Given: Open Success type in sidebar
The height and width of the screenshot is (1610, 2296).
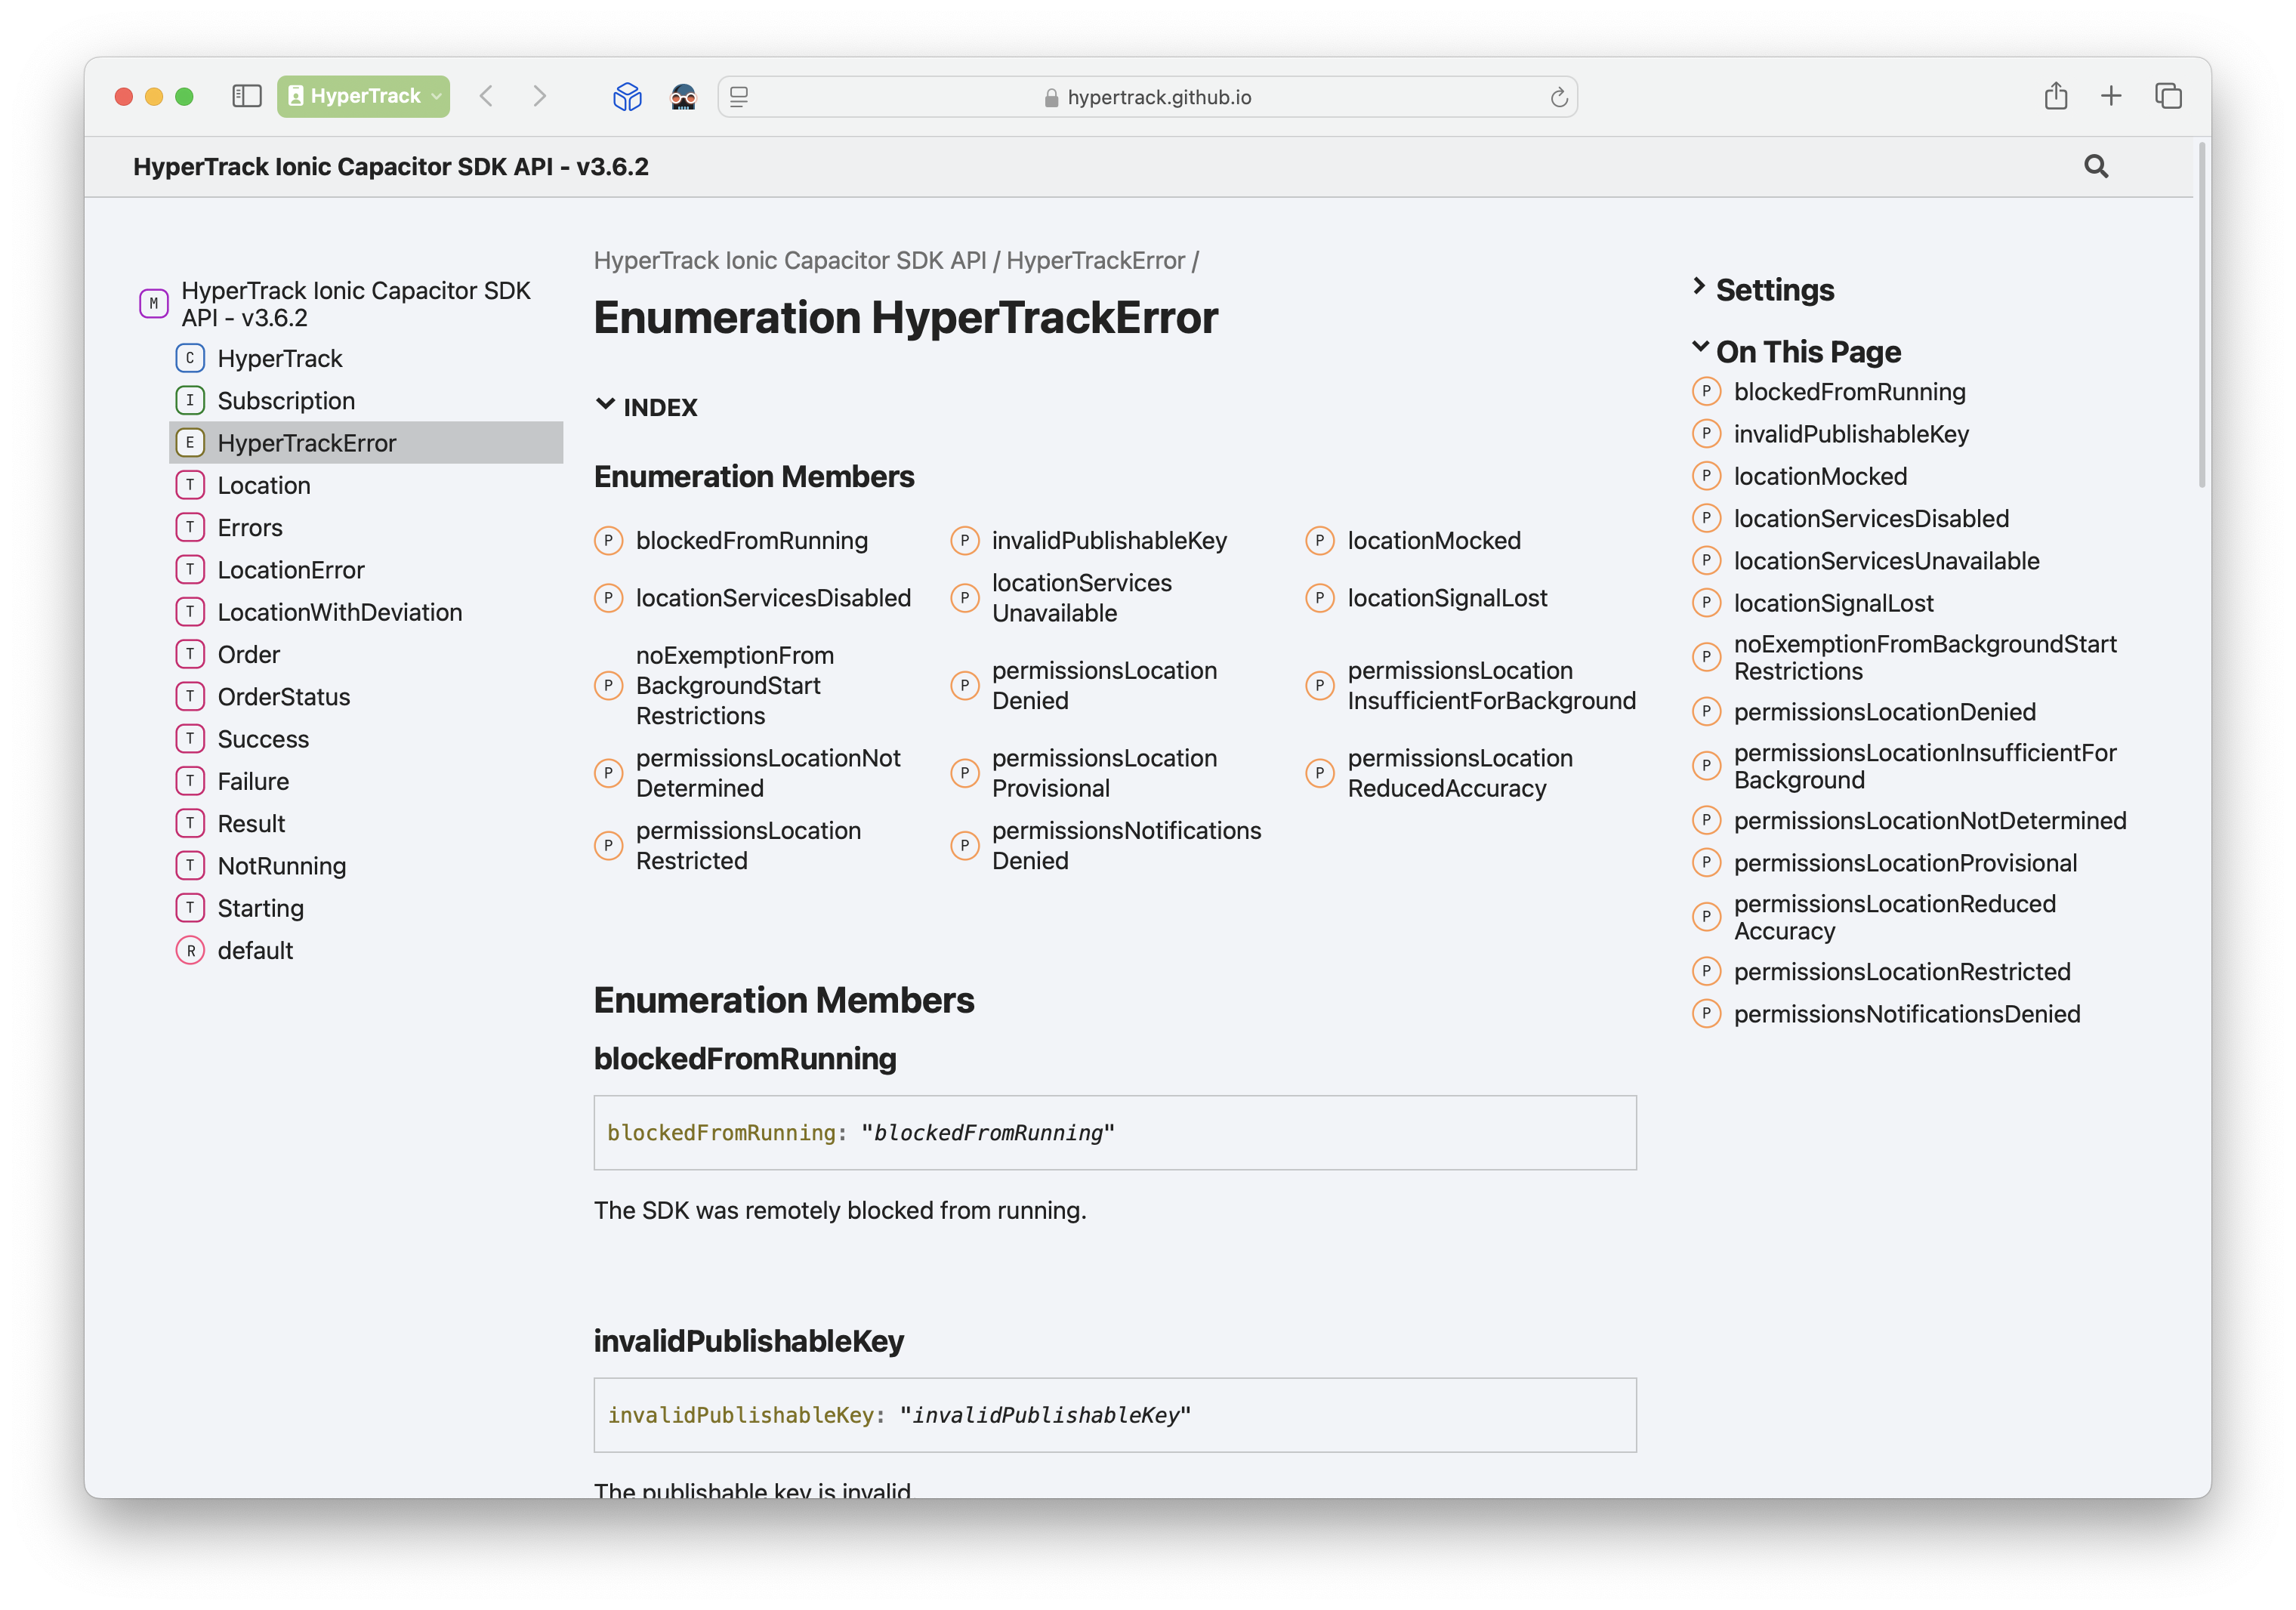Looking at the screenshot, I should [263, 739].
